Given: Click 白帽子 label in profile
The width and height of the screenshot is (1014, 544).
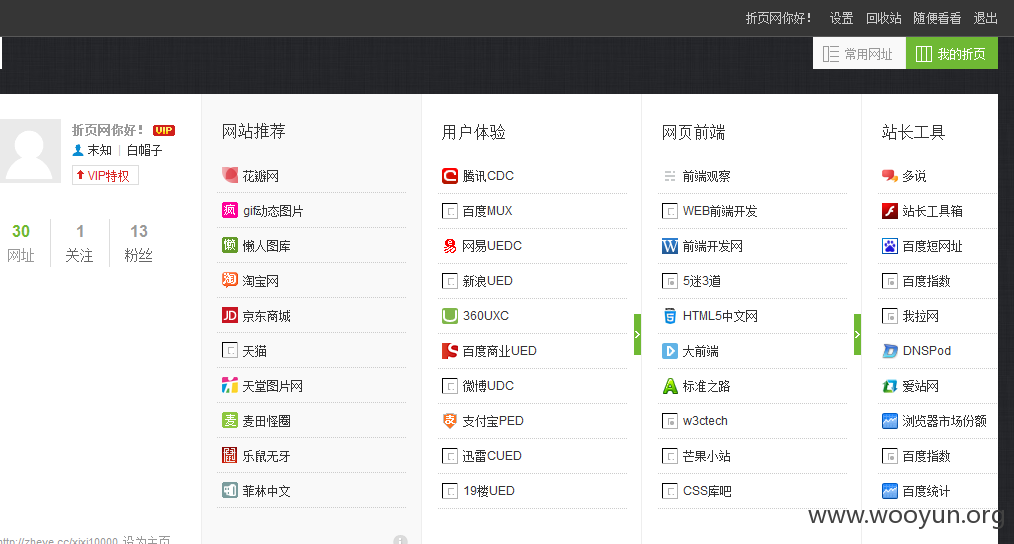Looking at the screenshot, I should (x=144, y=150).
